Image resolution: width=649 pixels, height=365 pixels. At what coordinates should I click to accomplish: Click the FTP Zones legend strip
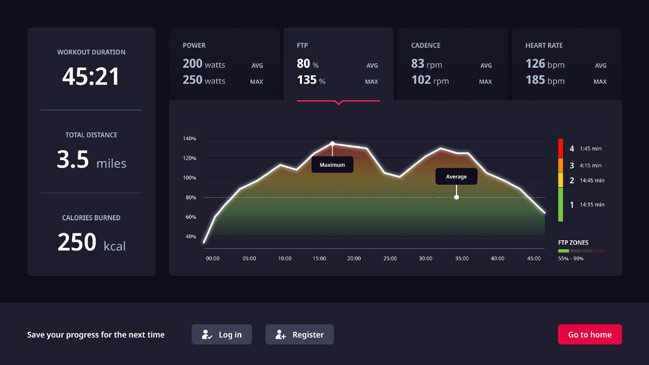(x=580, y=251)
